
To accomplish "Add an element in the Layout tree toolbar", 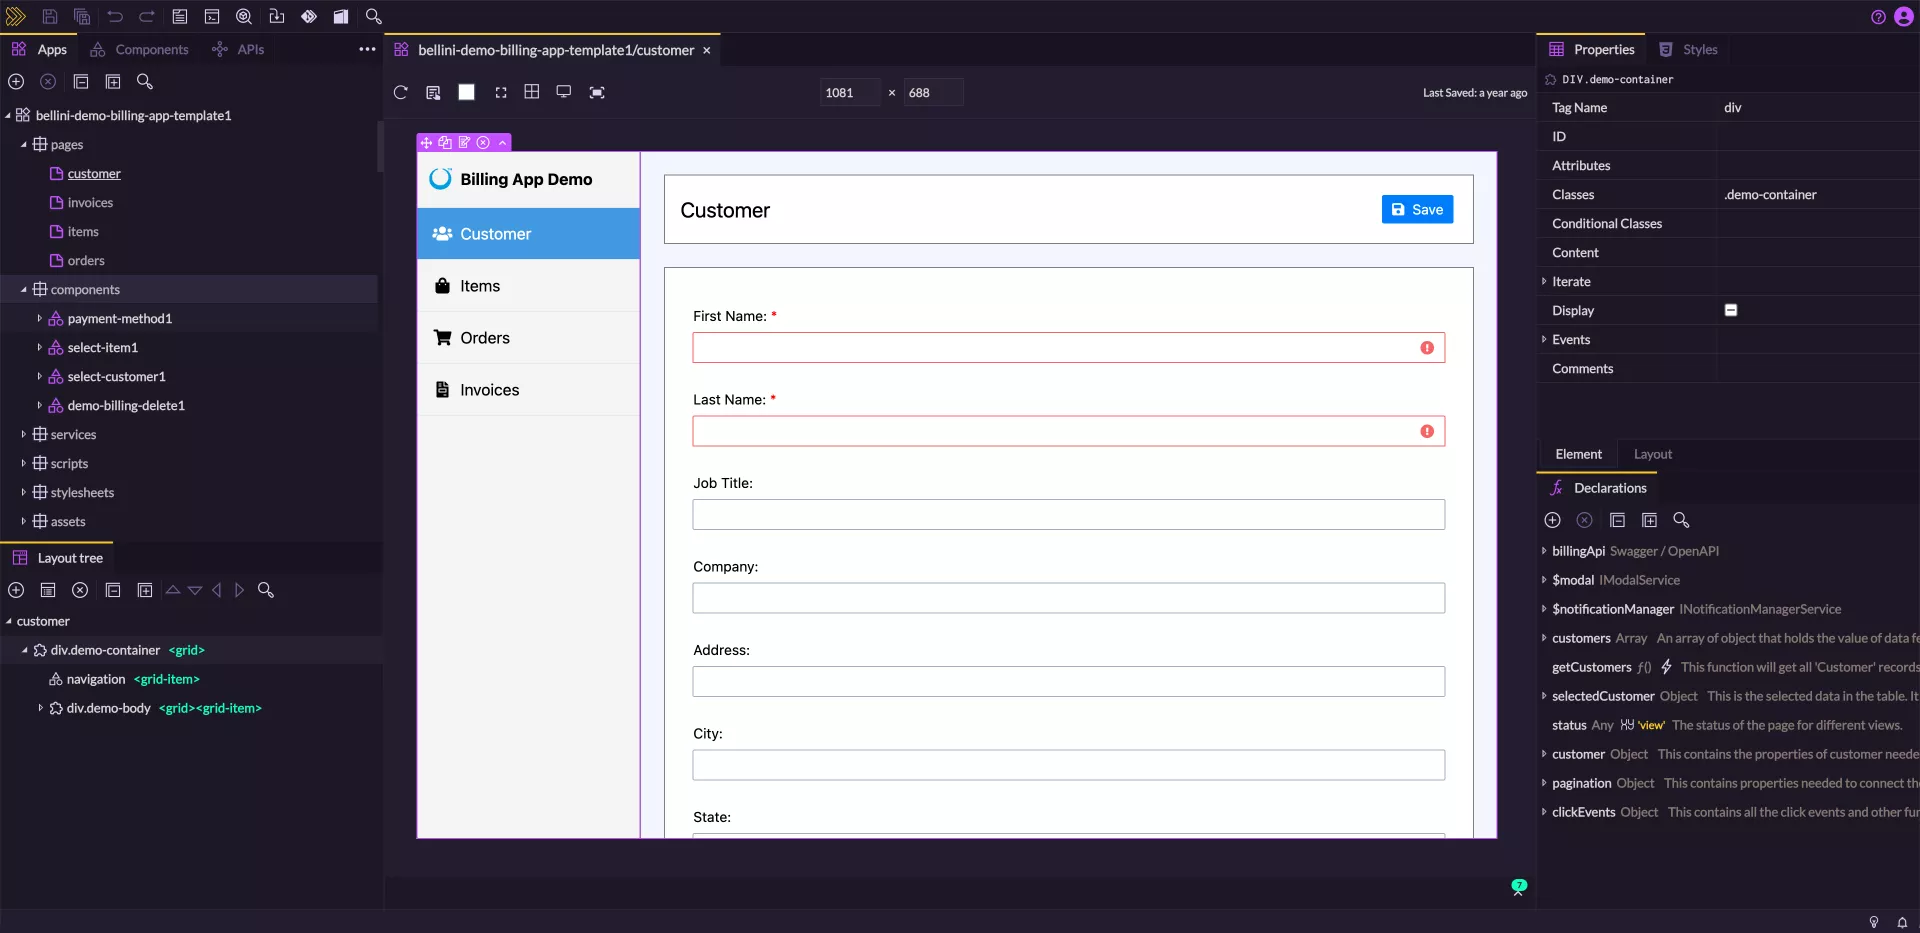I will (x=16, y=590).
